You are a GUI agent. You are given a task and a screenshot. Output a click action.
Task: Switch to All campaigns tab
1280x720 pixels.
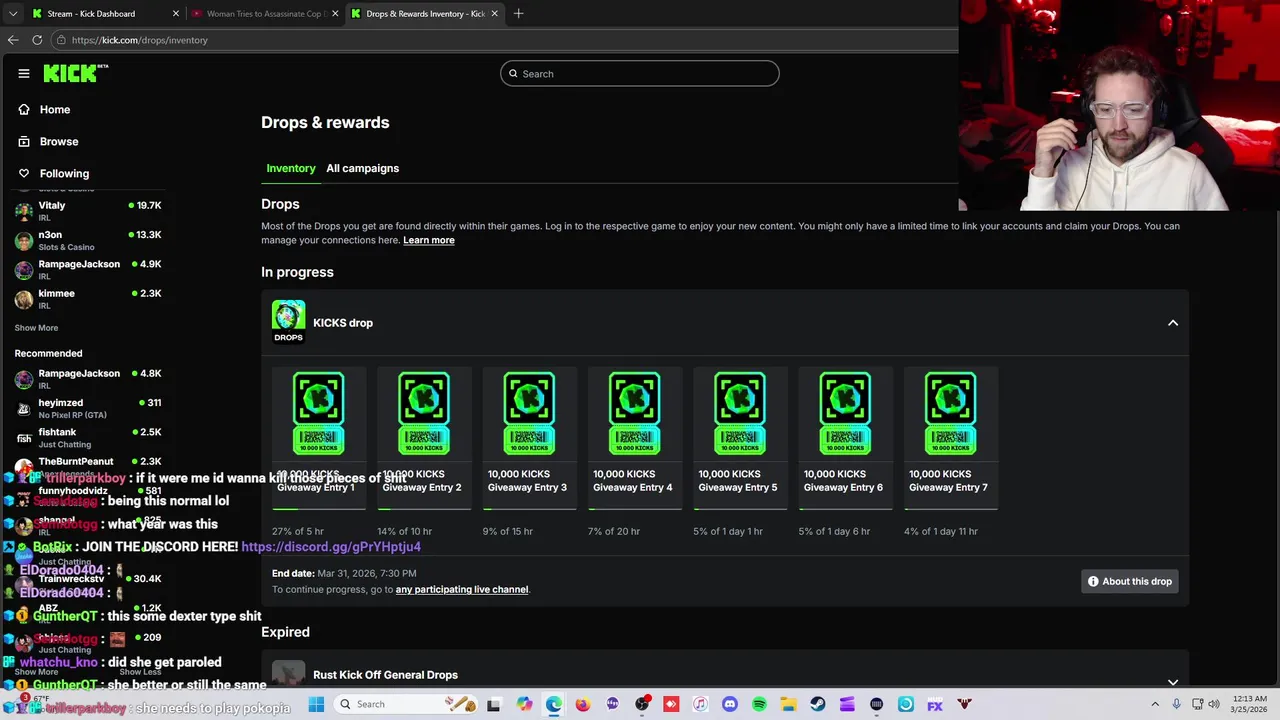point(362,168)
